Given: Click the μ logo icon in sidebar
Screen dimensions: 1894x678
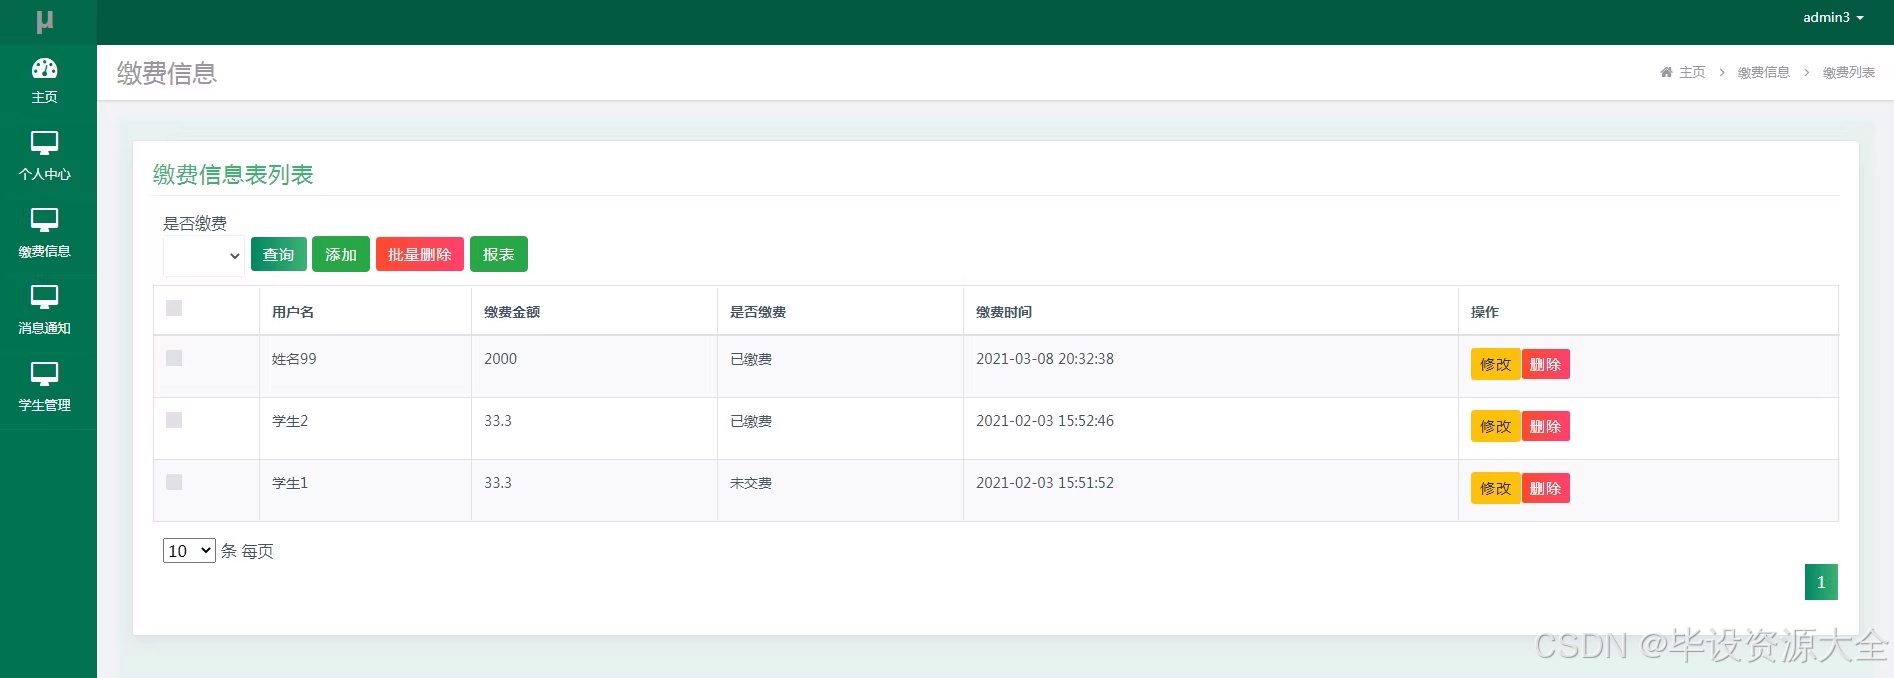Looking at the screenshot, I should coord(45,21).
